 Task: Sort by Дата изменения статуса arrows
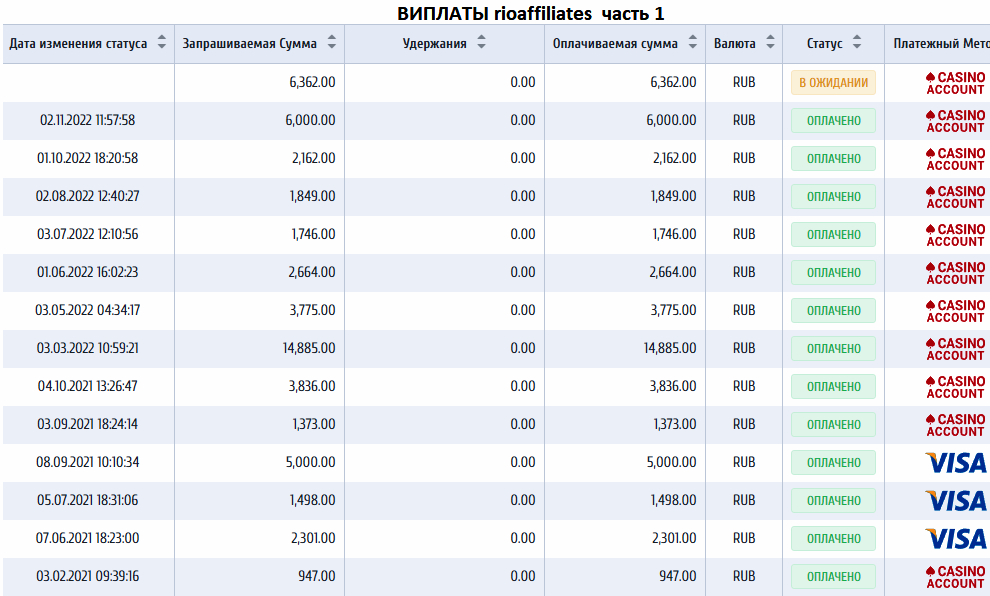[x=162, y=42]
